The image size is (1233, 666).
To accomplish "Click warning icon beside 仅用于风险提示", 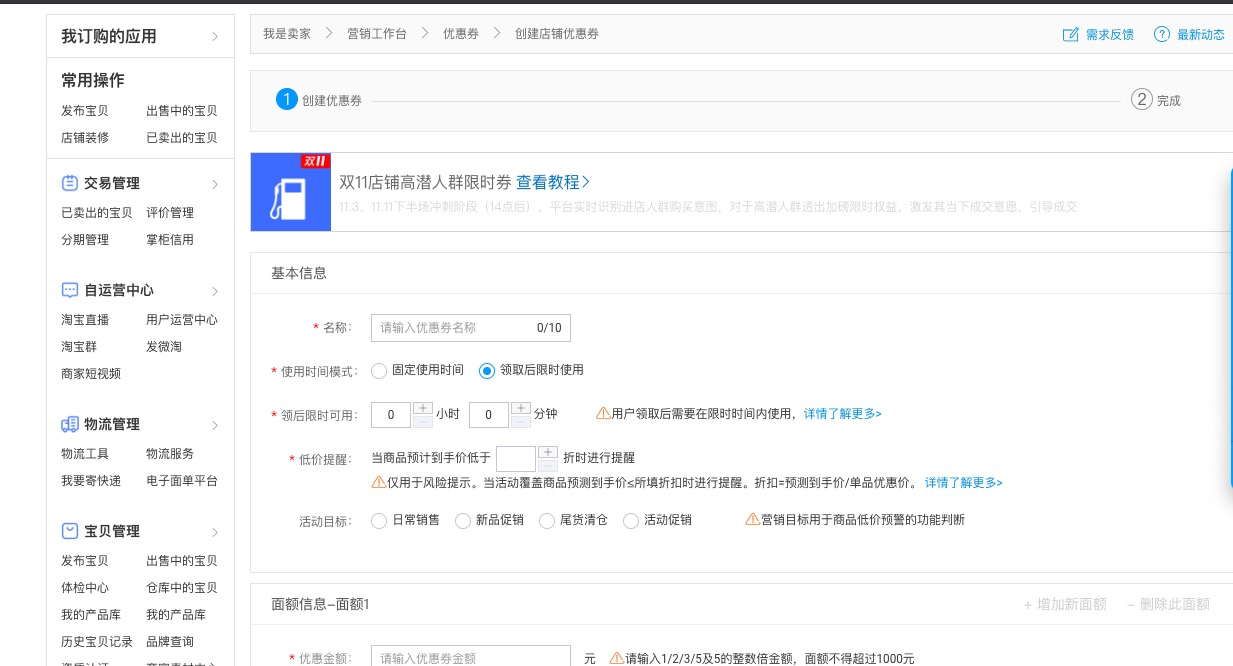I will click(x=378, y=482).
